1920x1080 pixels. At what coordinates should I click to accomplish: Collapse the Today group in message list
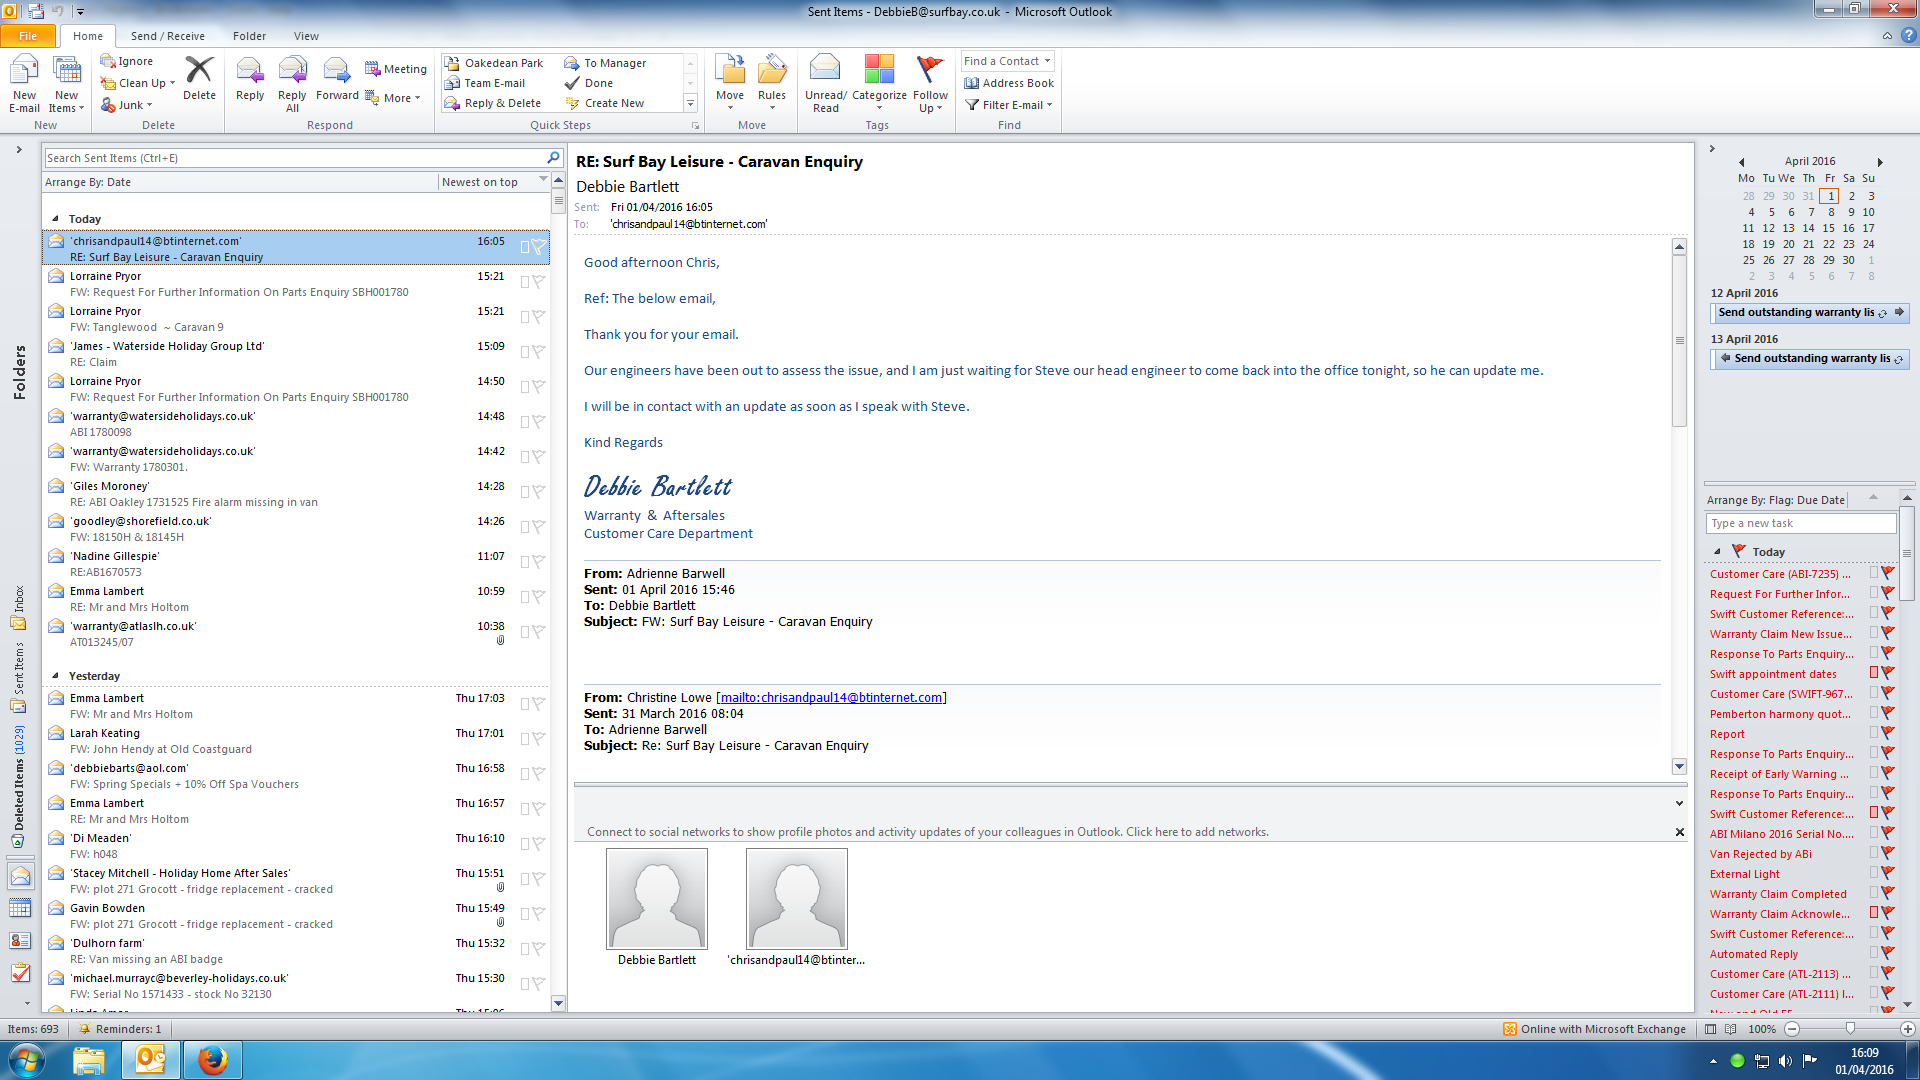tap(55, 219)
